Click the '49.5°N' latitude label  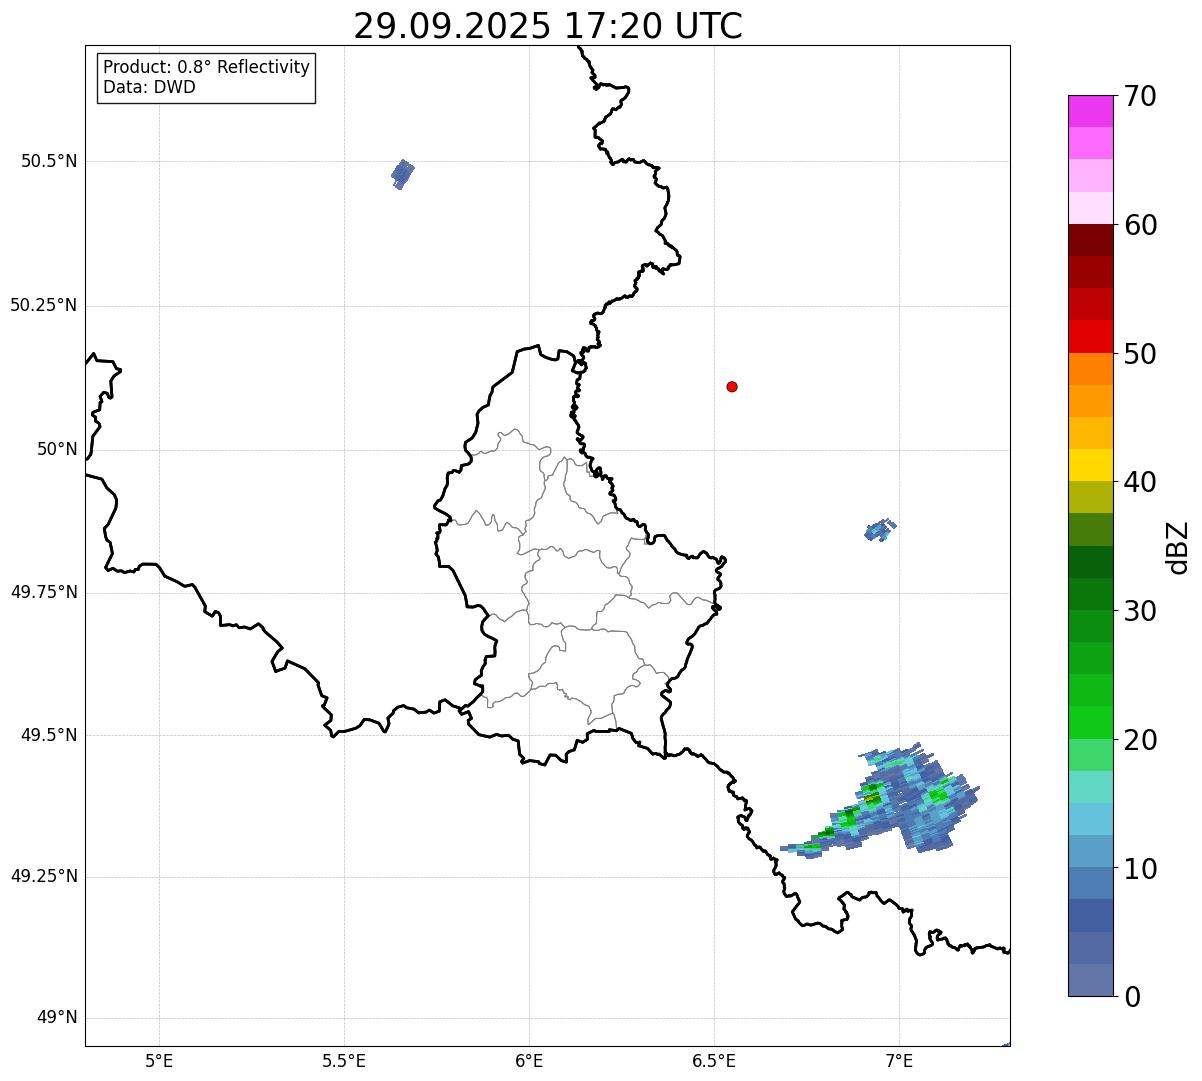[49, 735]
